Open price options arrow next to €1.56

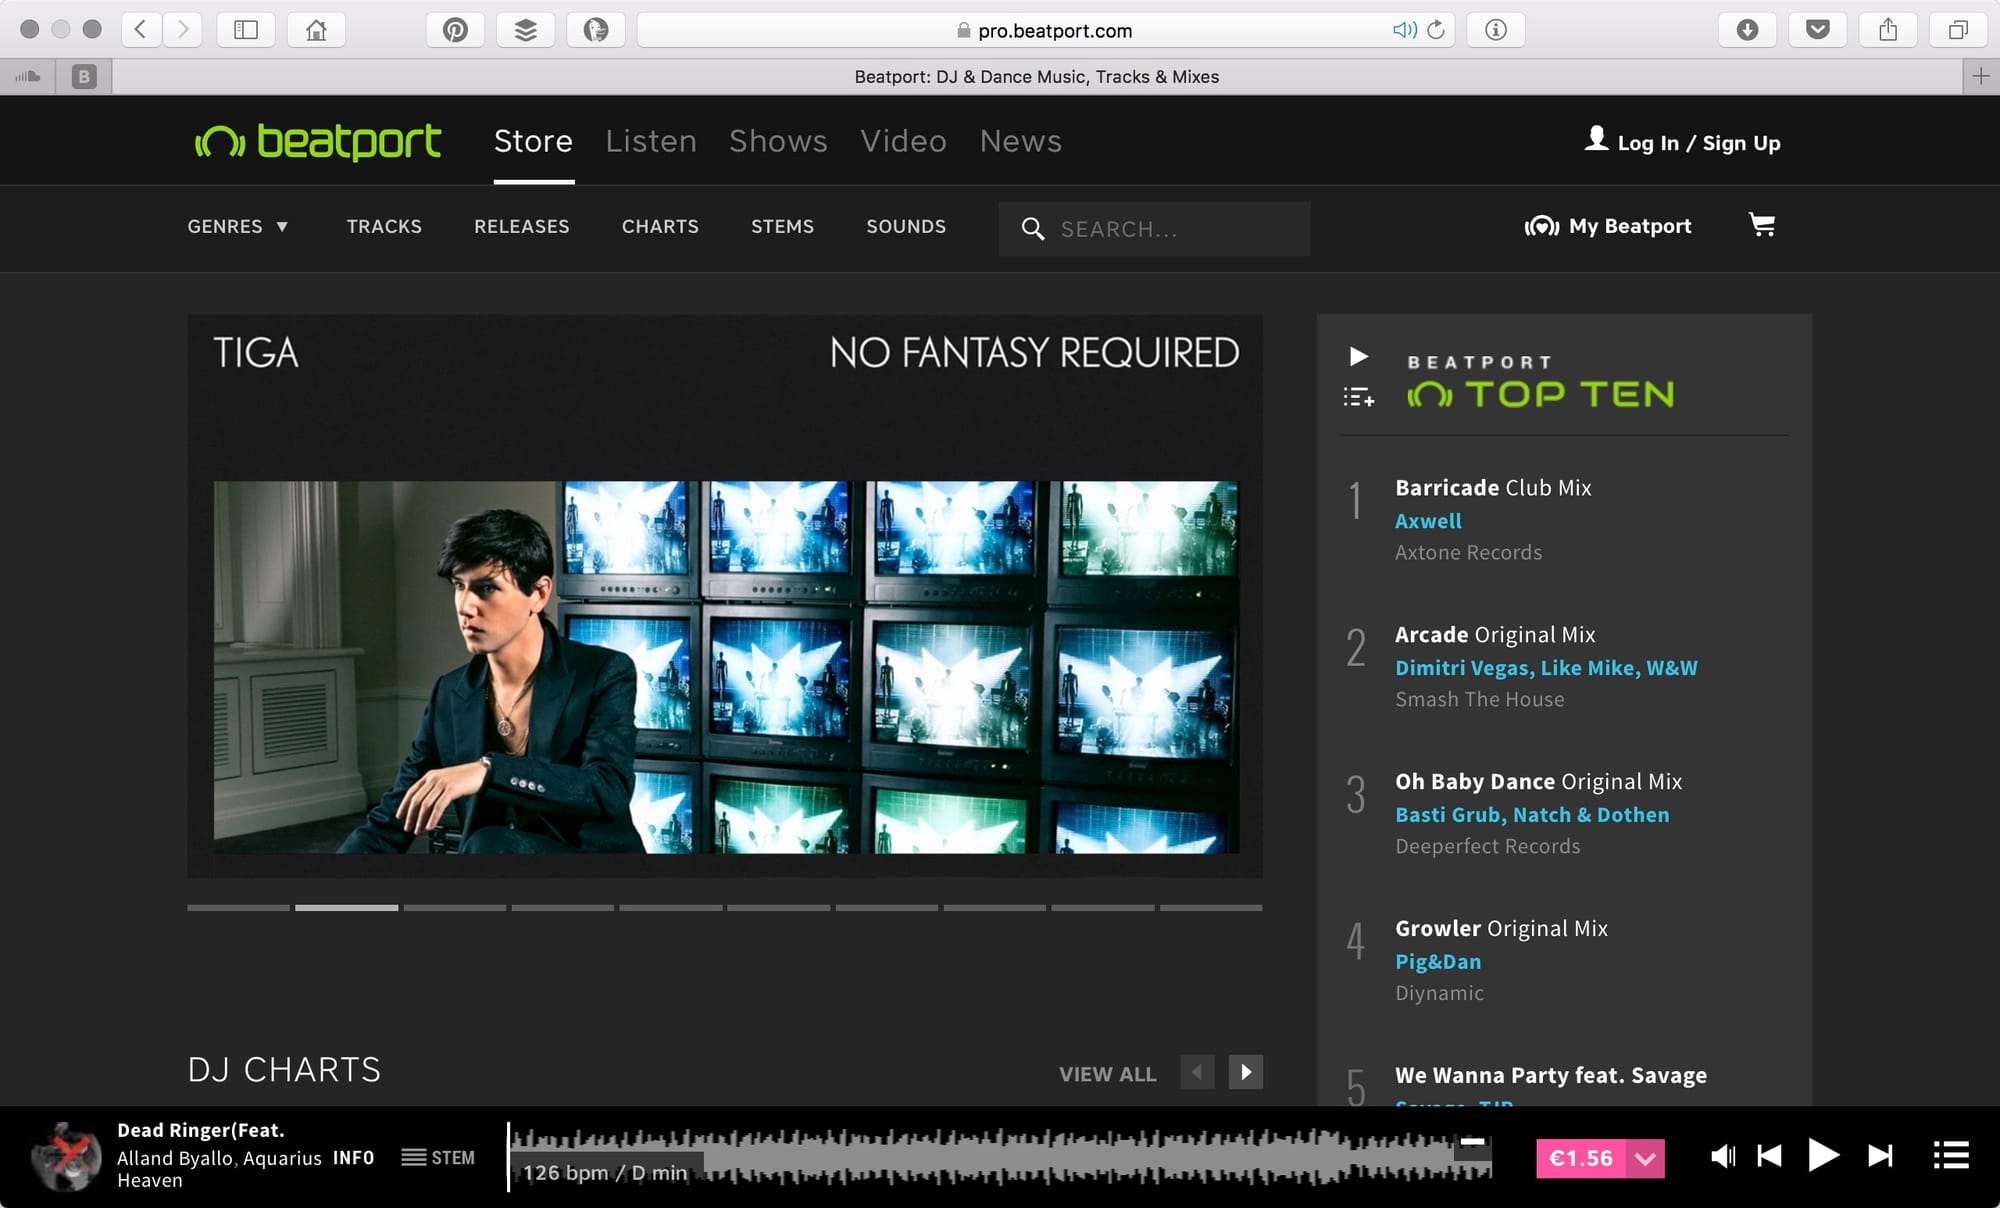pyautogui.click(x=1645, y=1158)
